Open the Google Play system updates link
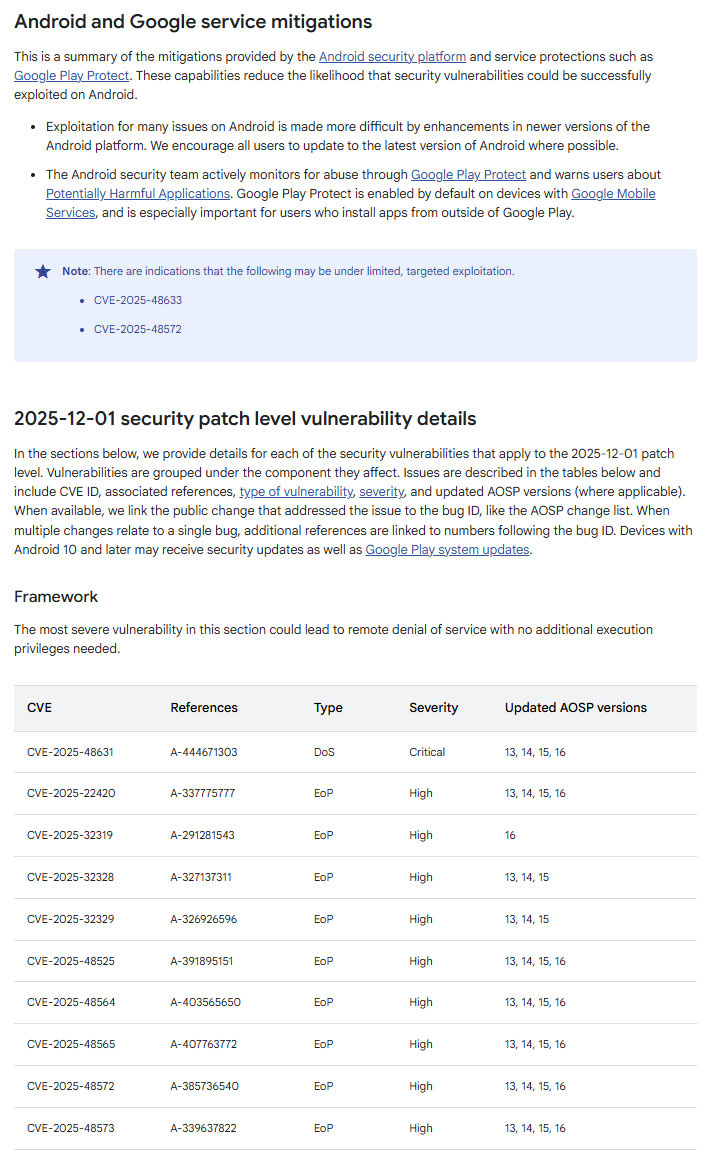The height and width of the screenshot is (1152, 710). 447,549
